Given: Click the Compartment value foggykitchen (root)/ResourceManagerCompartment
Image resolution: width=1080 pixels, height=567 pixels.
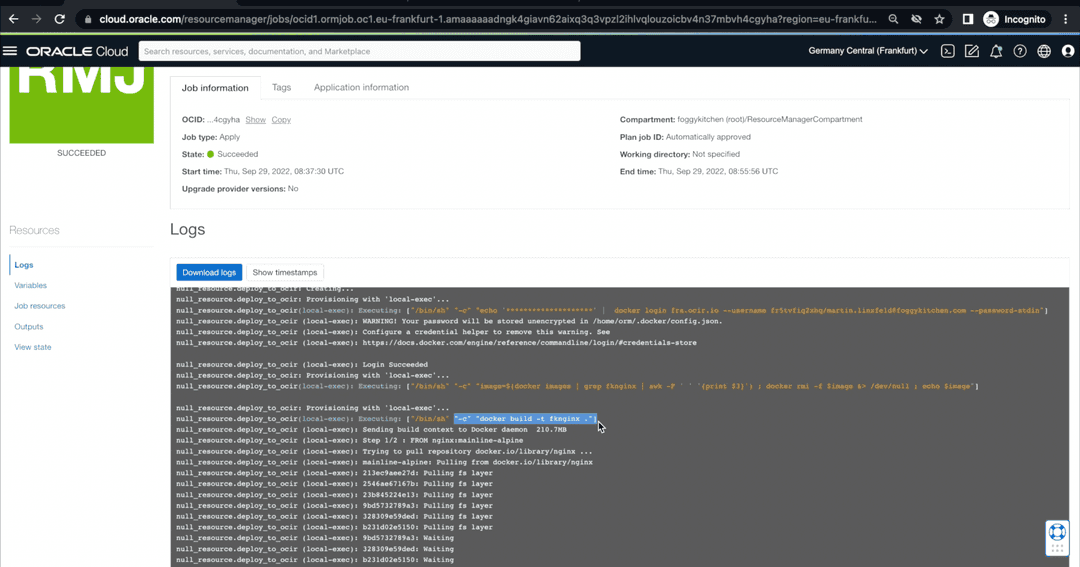Looking at the screenshot, I should pos(769,119).
